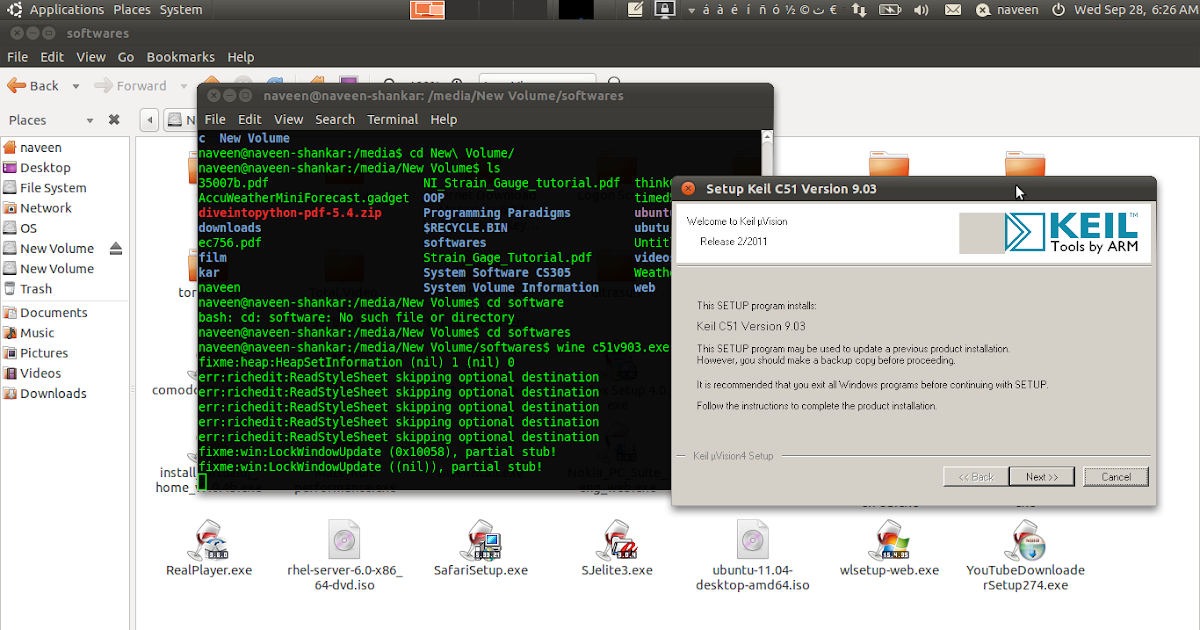Select wlsetup-web.exe file icon

[x=889, y=540]
